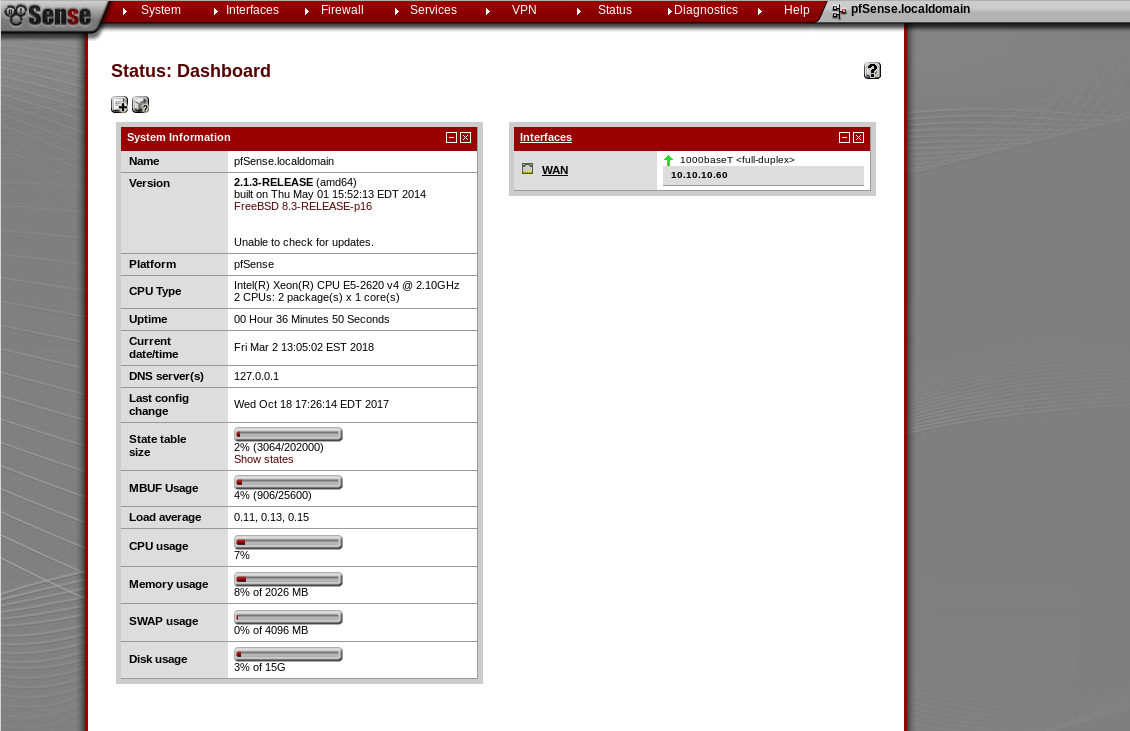Click the name value pfSense.localdomain in table
This screenshot has height=731, width=1130.
[284, 161]
